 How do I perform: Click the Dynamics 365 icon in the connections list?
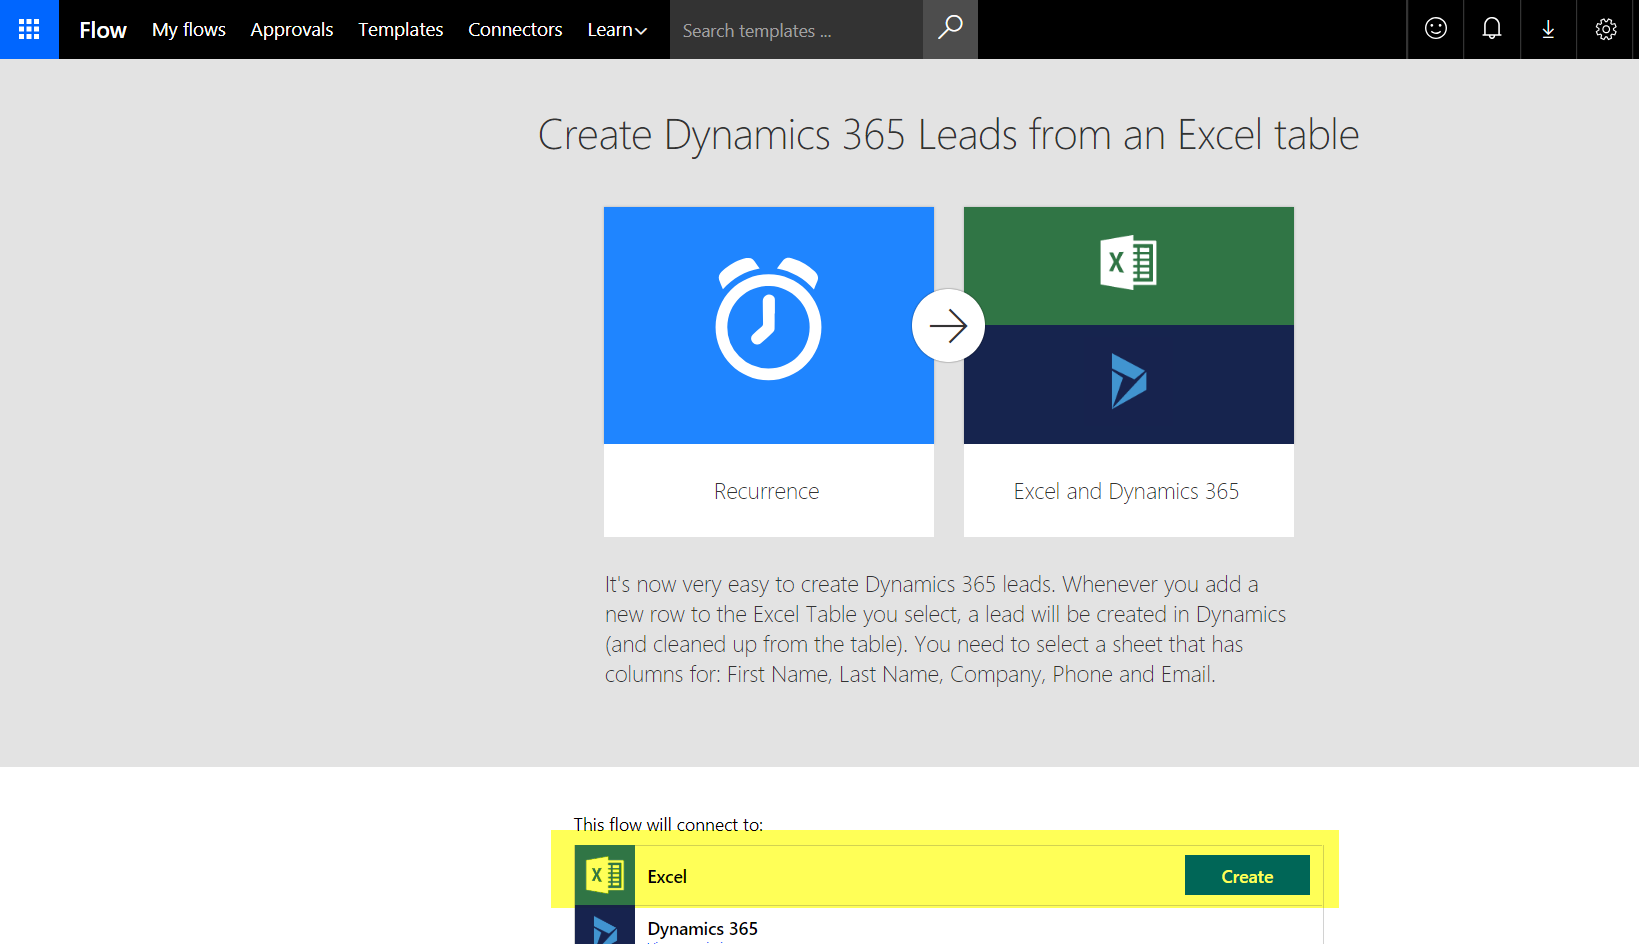[x=605, y=926]
